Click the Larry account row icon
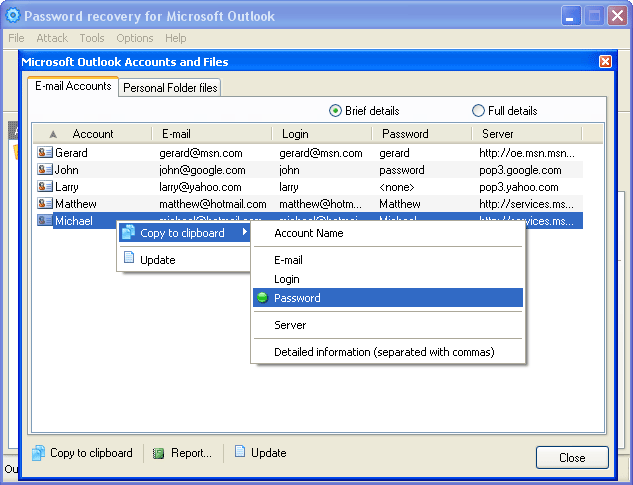Viewport: 633px width, 485px height. click(45, 187)
